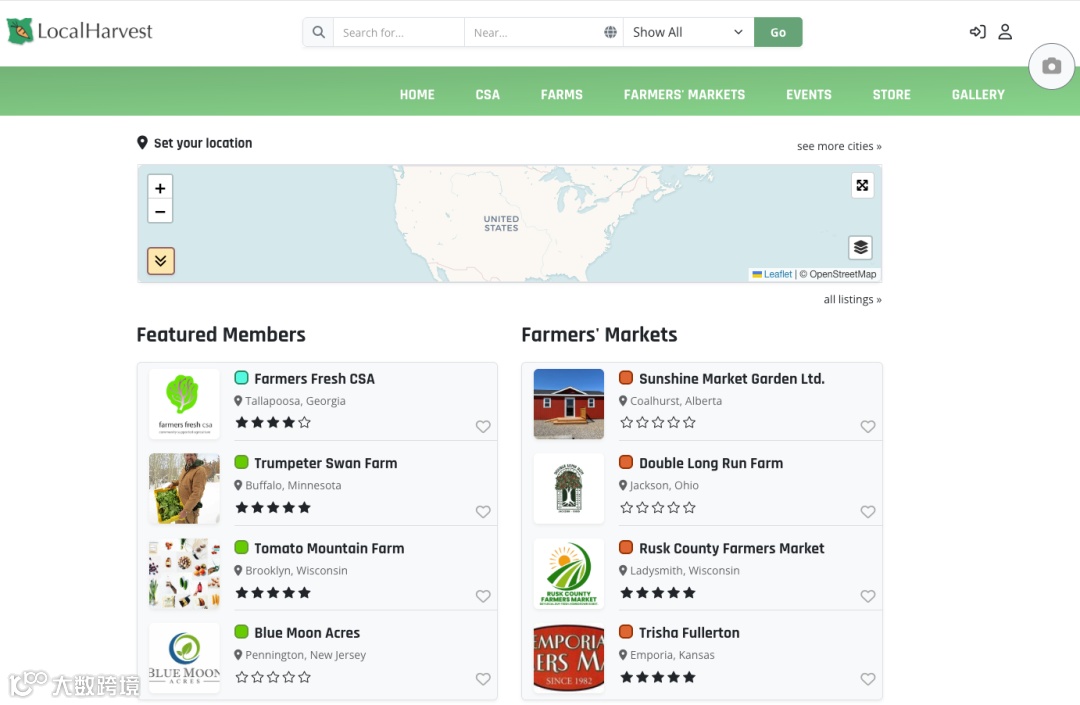
Task: Click orange category square beside Sunshine Market Garden
Action: (625, 377)
